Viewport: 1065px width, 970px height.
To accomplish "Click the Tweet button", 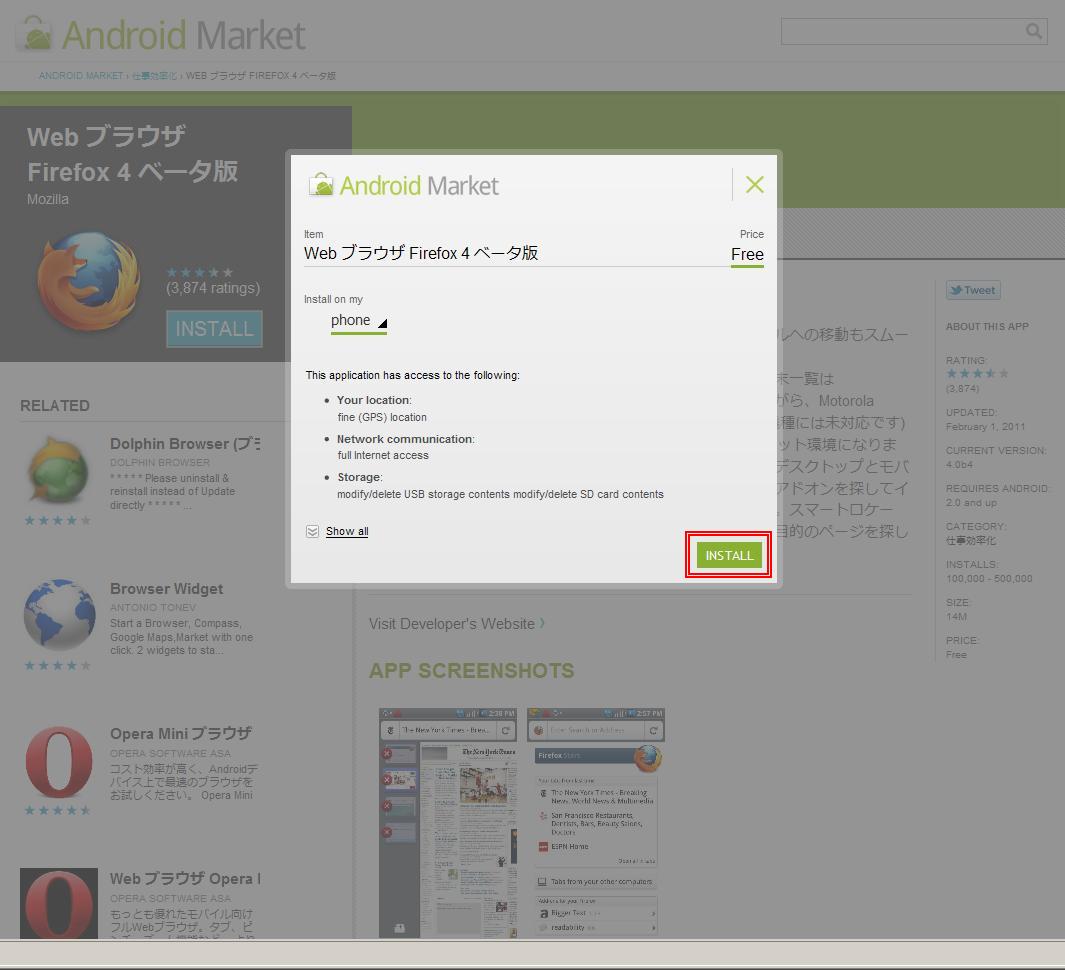I will [973, 290].
